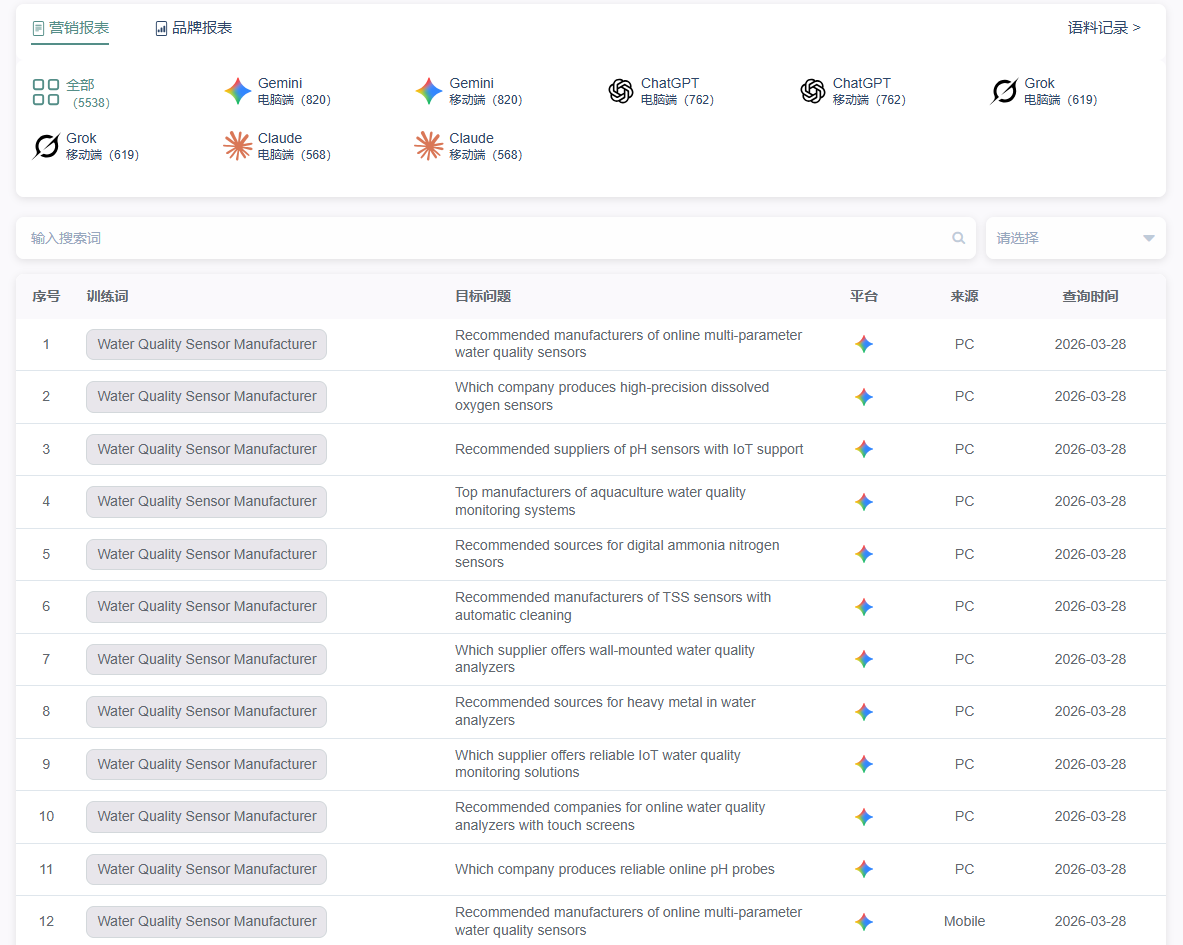
Task: Choose the Grok 移动端 icon
Action: [46, 146]
